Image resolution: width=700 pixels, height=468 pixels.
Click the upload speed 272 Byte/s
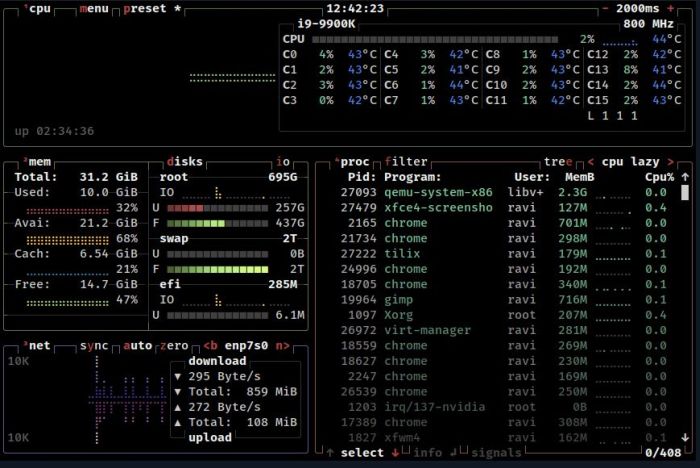coord(224,407)
